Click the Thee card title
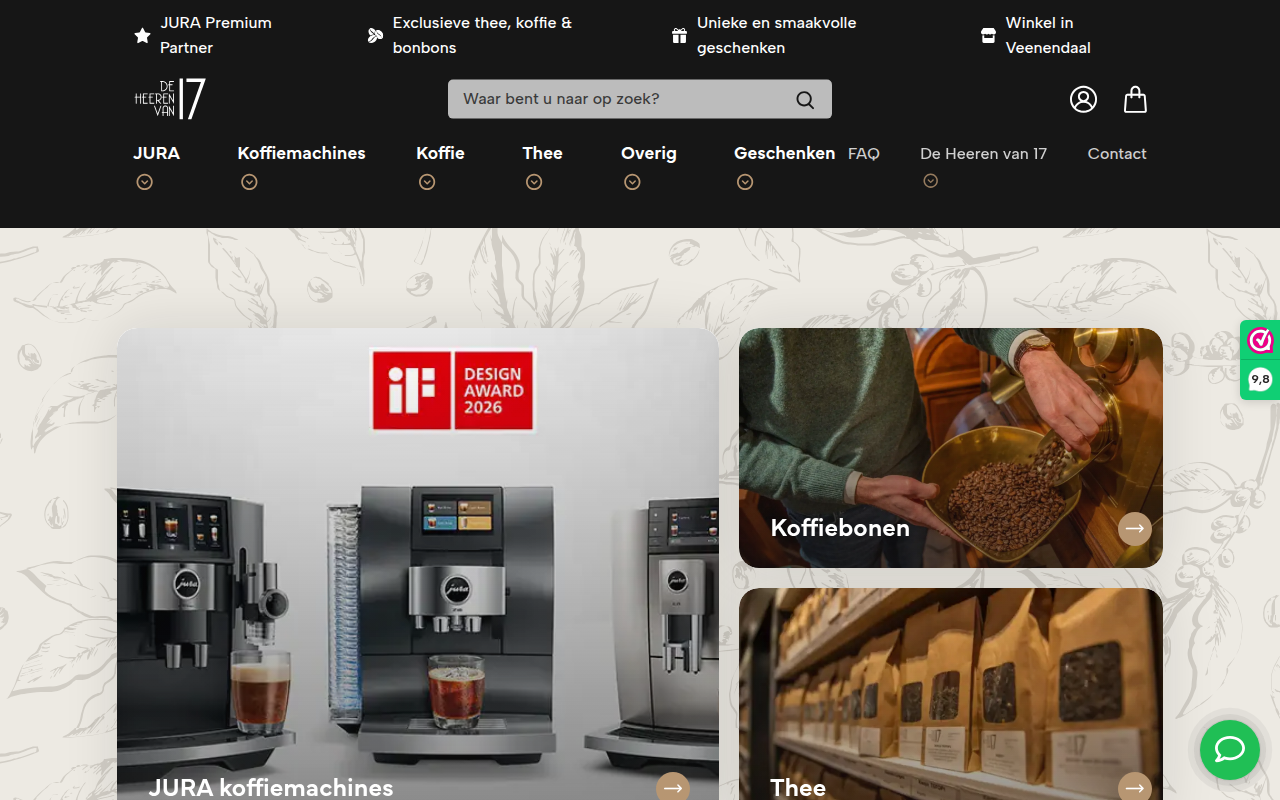This screenshot has height=800, width=1280. 798,787
